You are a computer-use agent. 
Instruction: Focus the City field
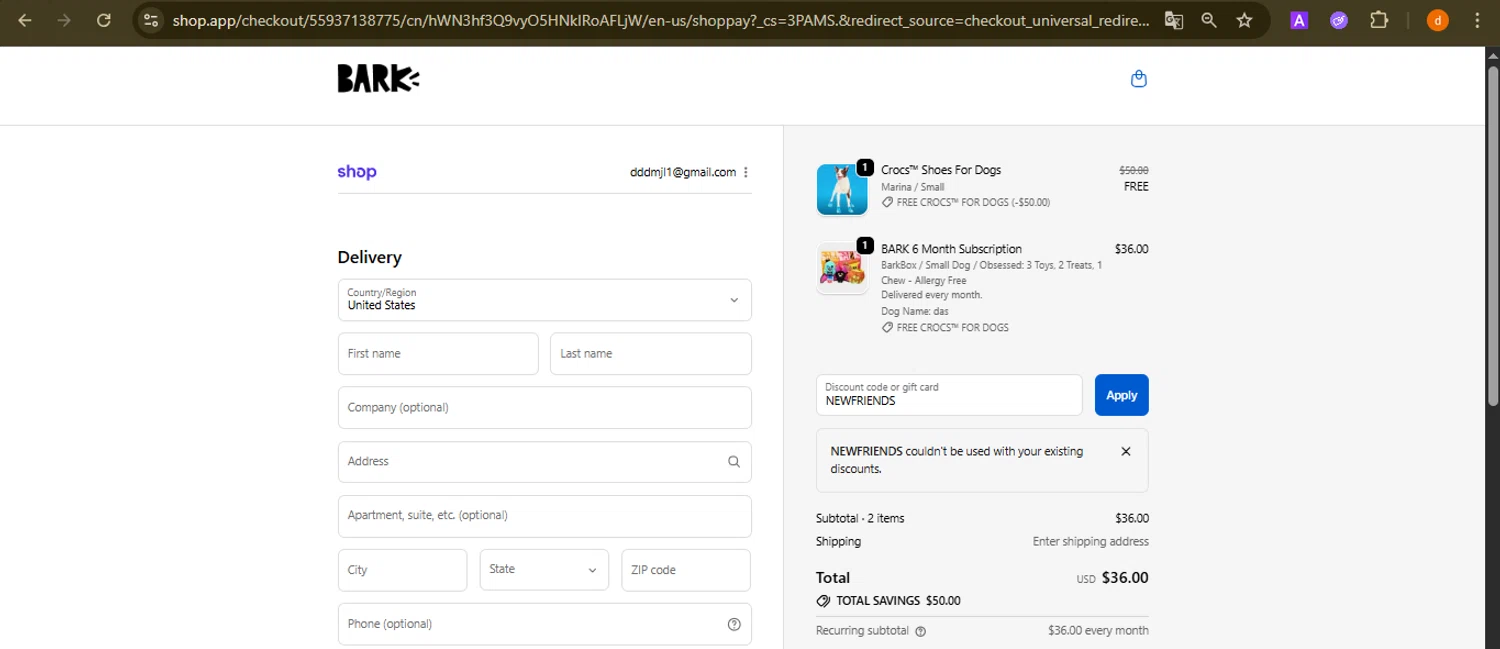[402, 570]
